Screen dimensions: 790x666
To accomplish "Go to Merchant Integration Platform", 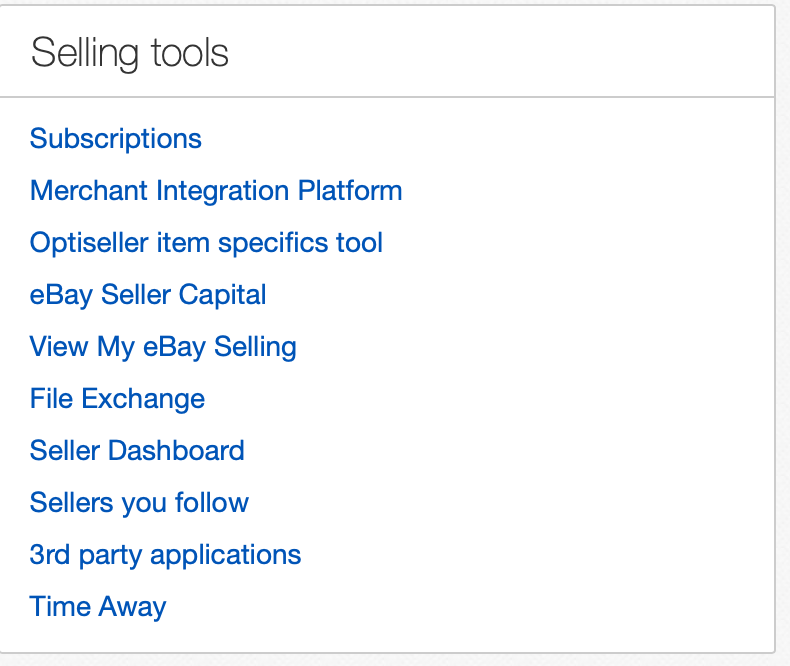I will [216, 191].
